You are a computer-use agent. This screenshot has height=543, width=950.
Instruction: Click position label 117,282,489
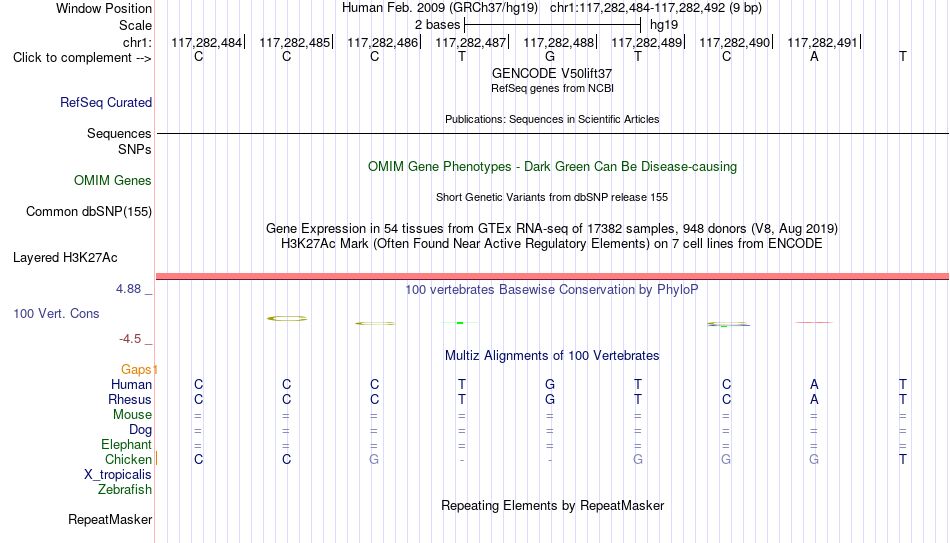click(x=646, y=42)
